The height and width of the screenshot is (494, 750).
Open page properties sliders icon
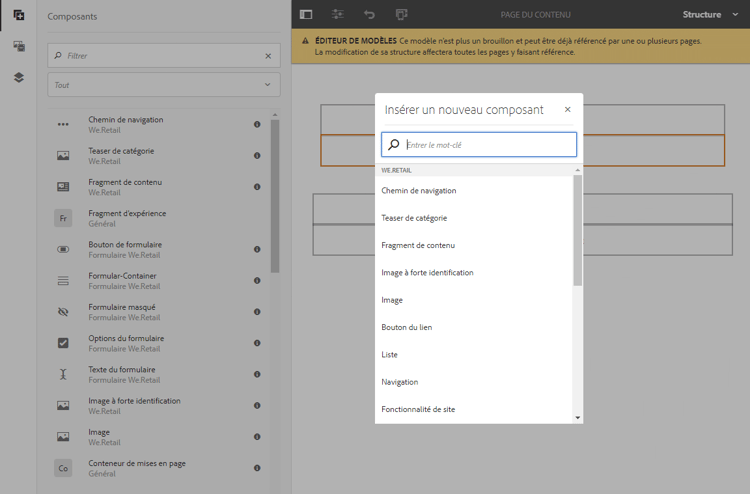(338, 14)
